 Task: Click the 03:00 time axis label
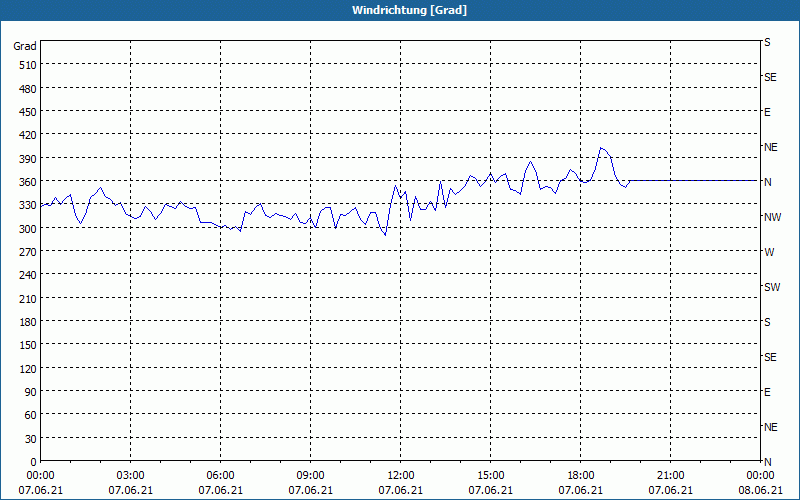[131, 476]
